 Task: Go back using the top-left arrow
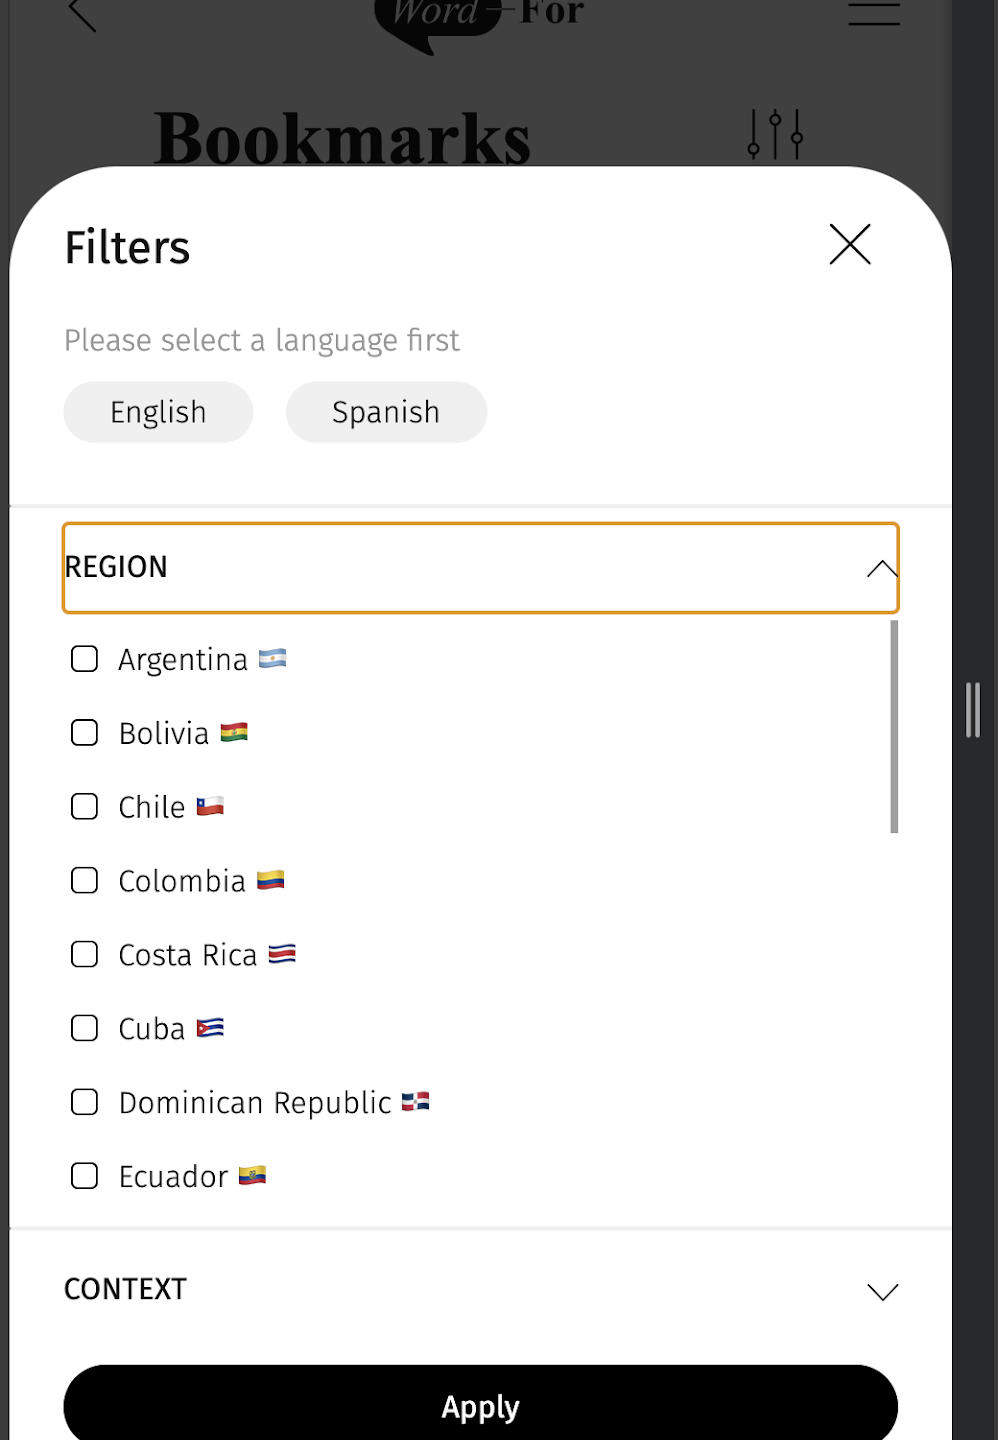(x=82, y=13)
